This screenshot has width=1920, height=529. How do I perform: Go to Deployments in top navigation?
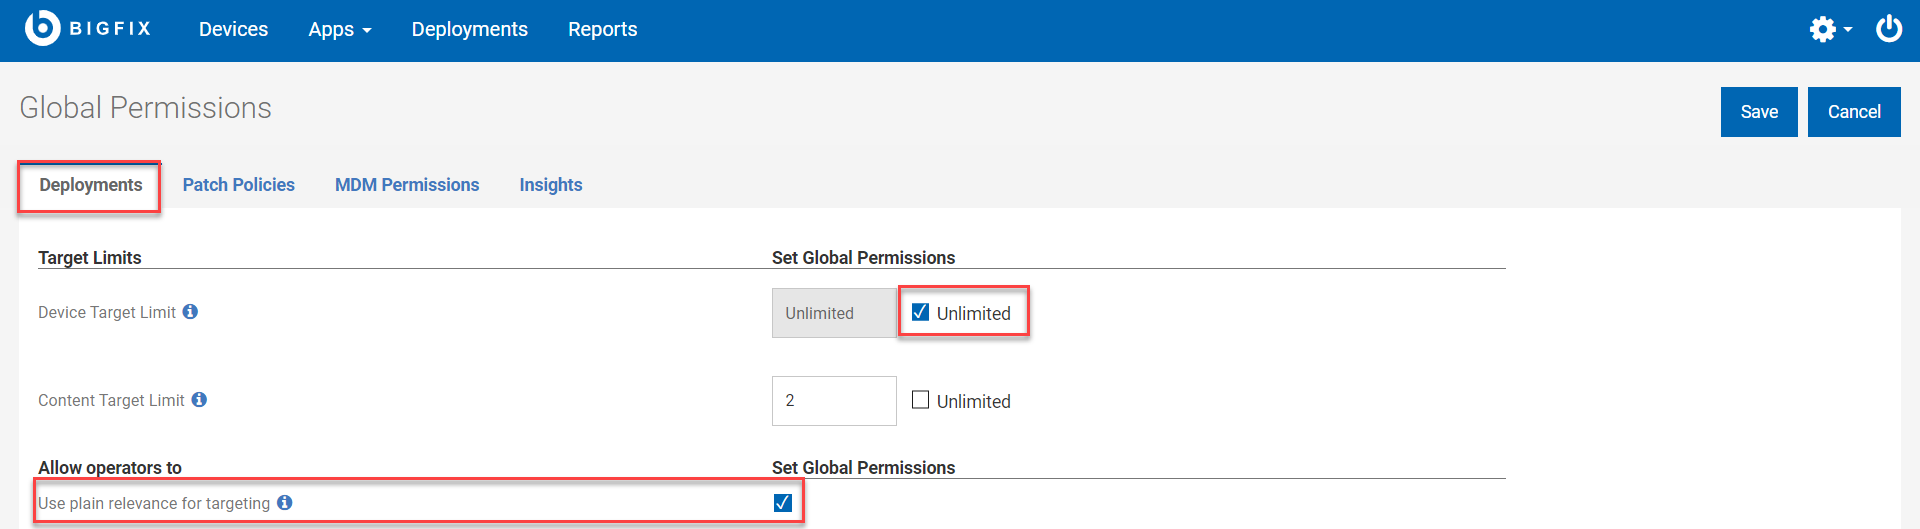(x=469, y=30)
